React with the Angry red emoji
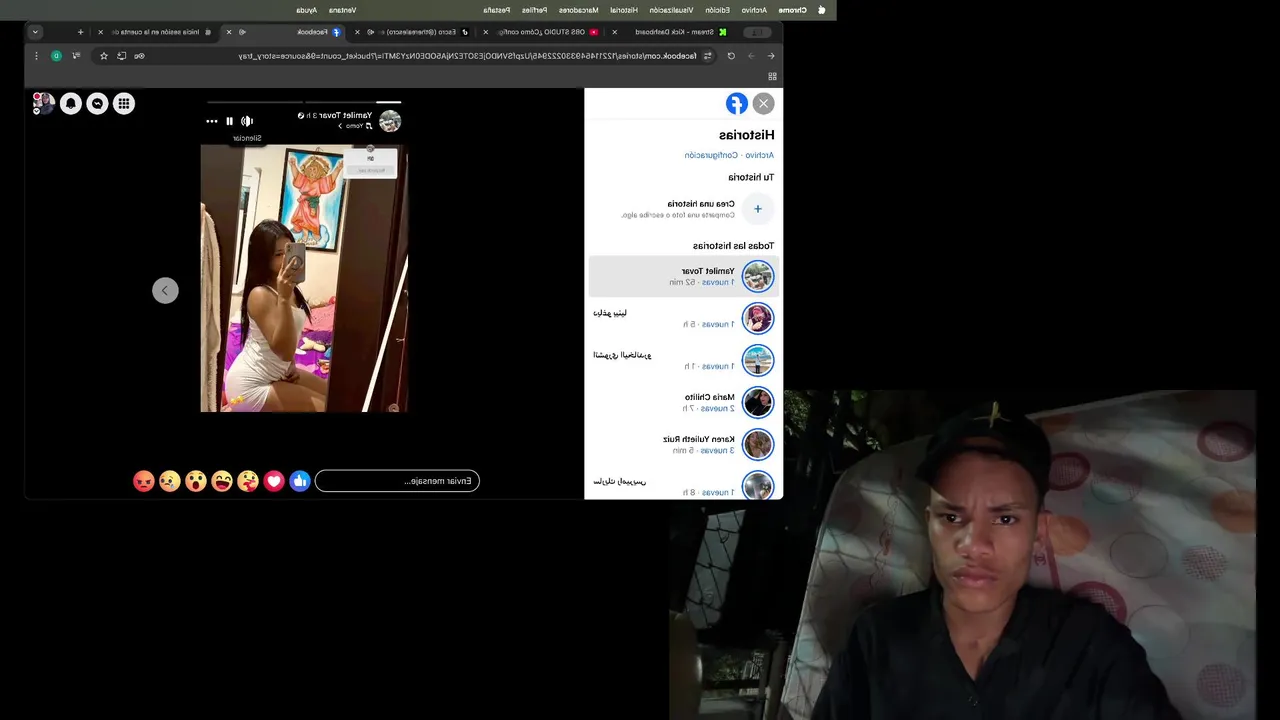 [x=144, y=481]
